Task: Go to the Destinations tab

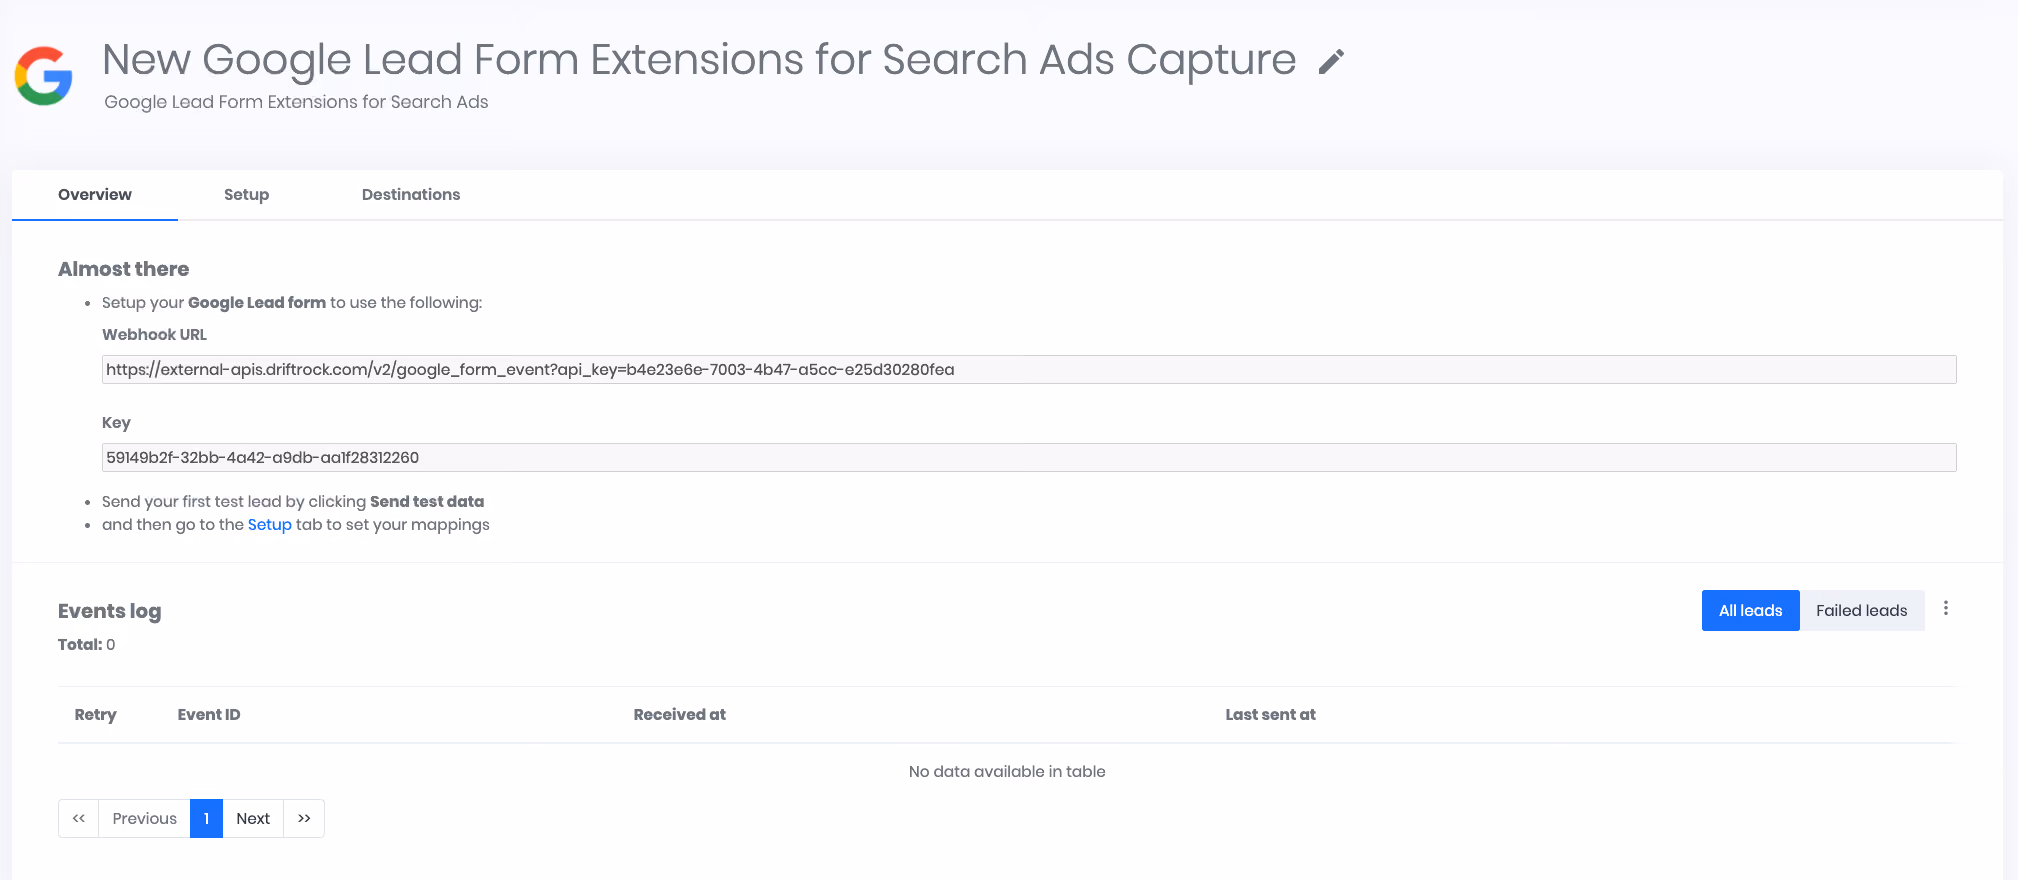Action: [x=411, y=194]
